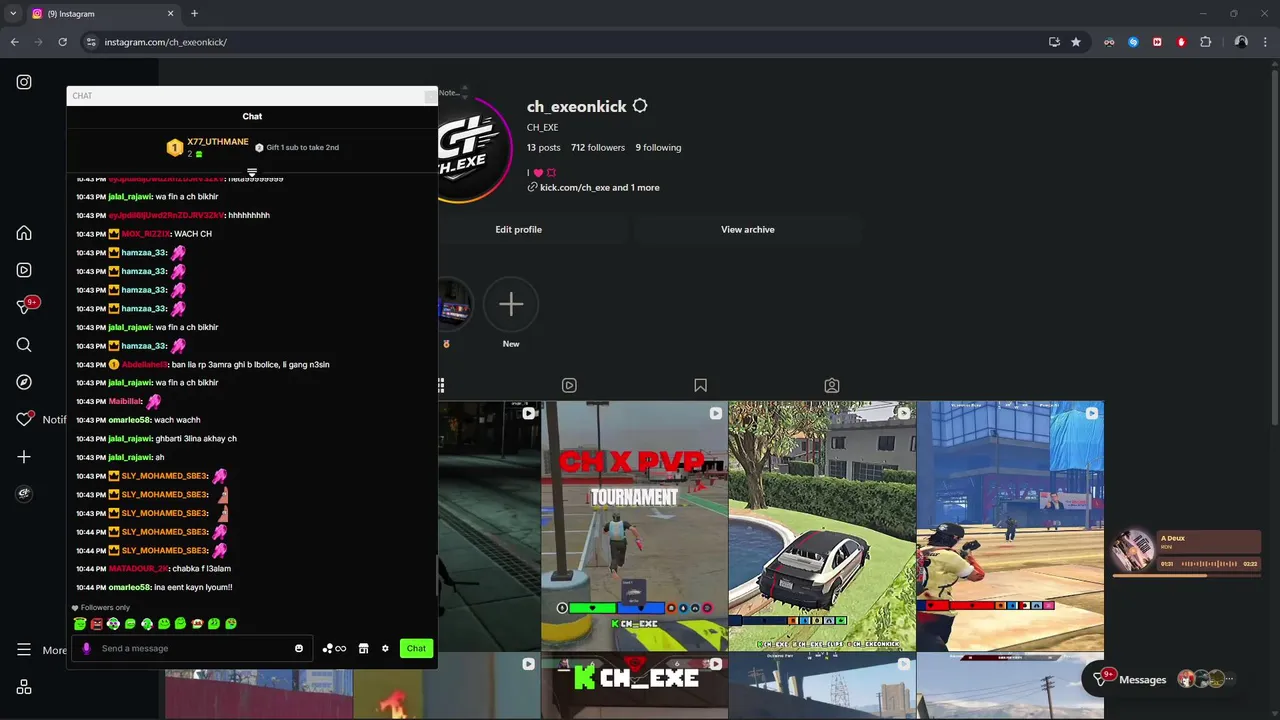Go back to previous page

pos(14,42)
